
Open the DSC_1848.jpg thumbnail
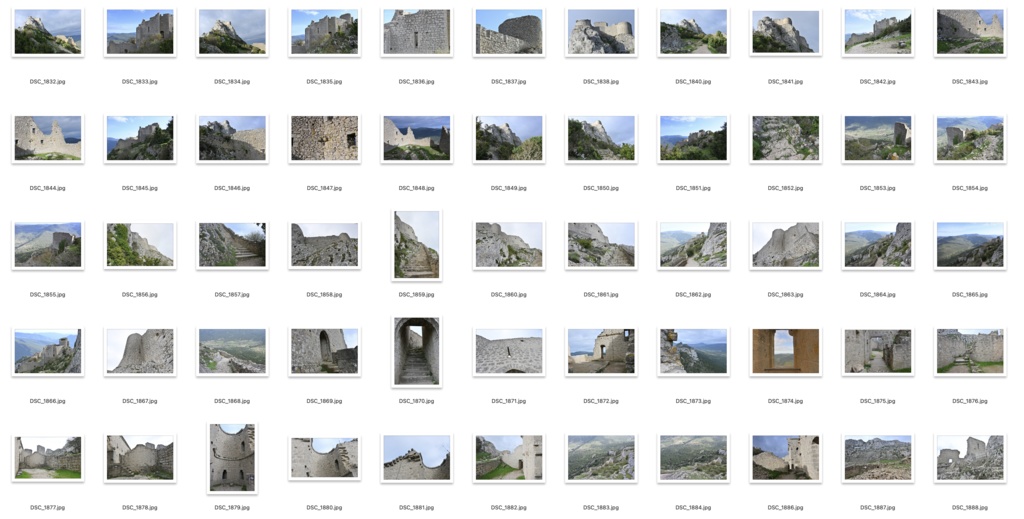click(417, 138)
